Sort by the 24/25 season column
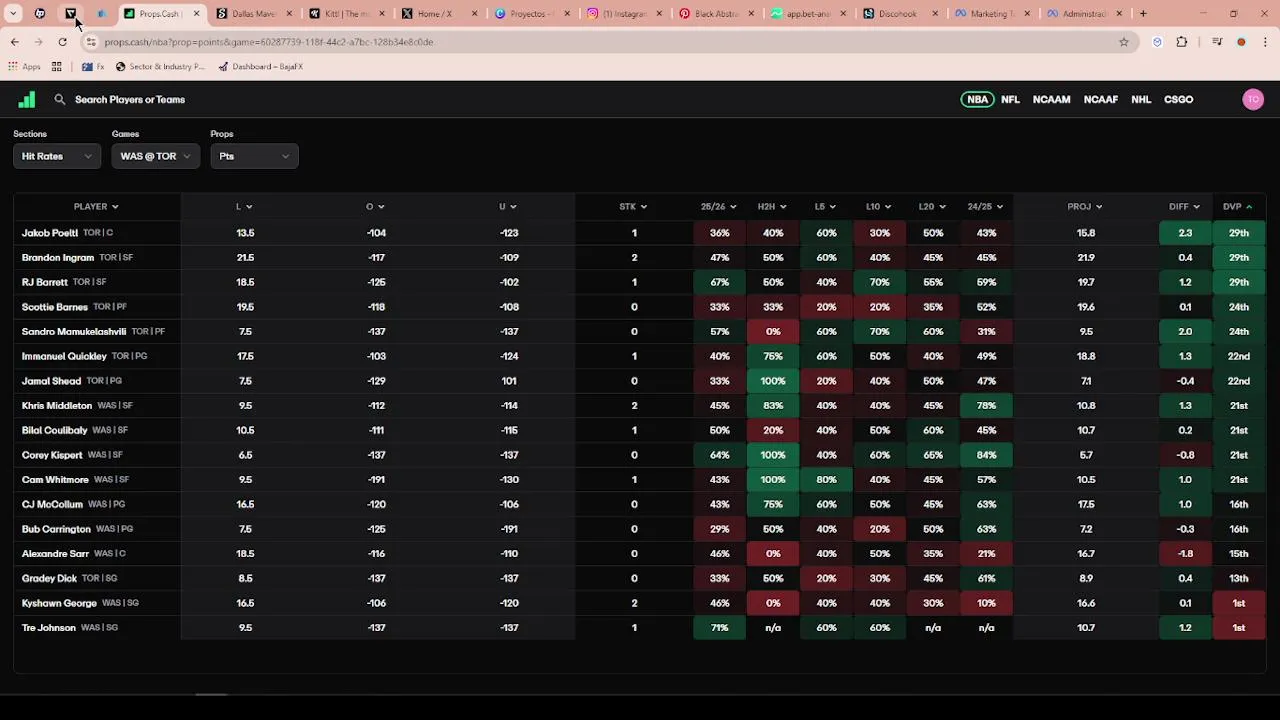This screenshot has height=720, width=1280. tap(985, 207)
